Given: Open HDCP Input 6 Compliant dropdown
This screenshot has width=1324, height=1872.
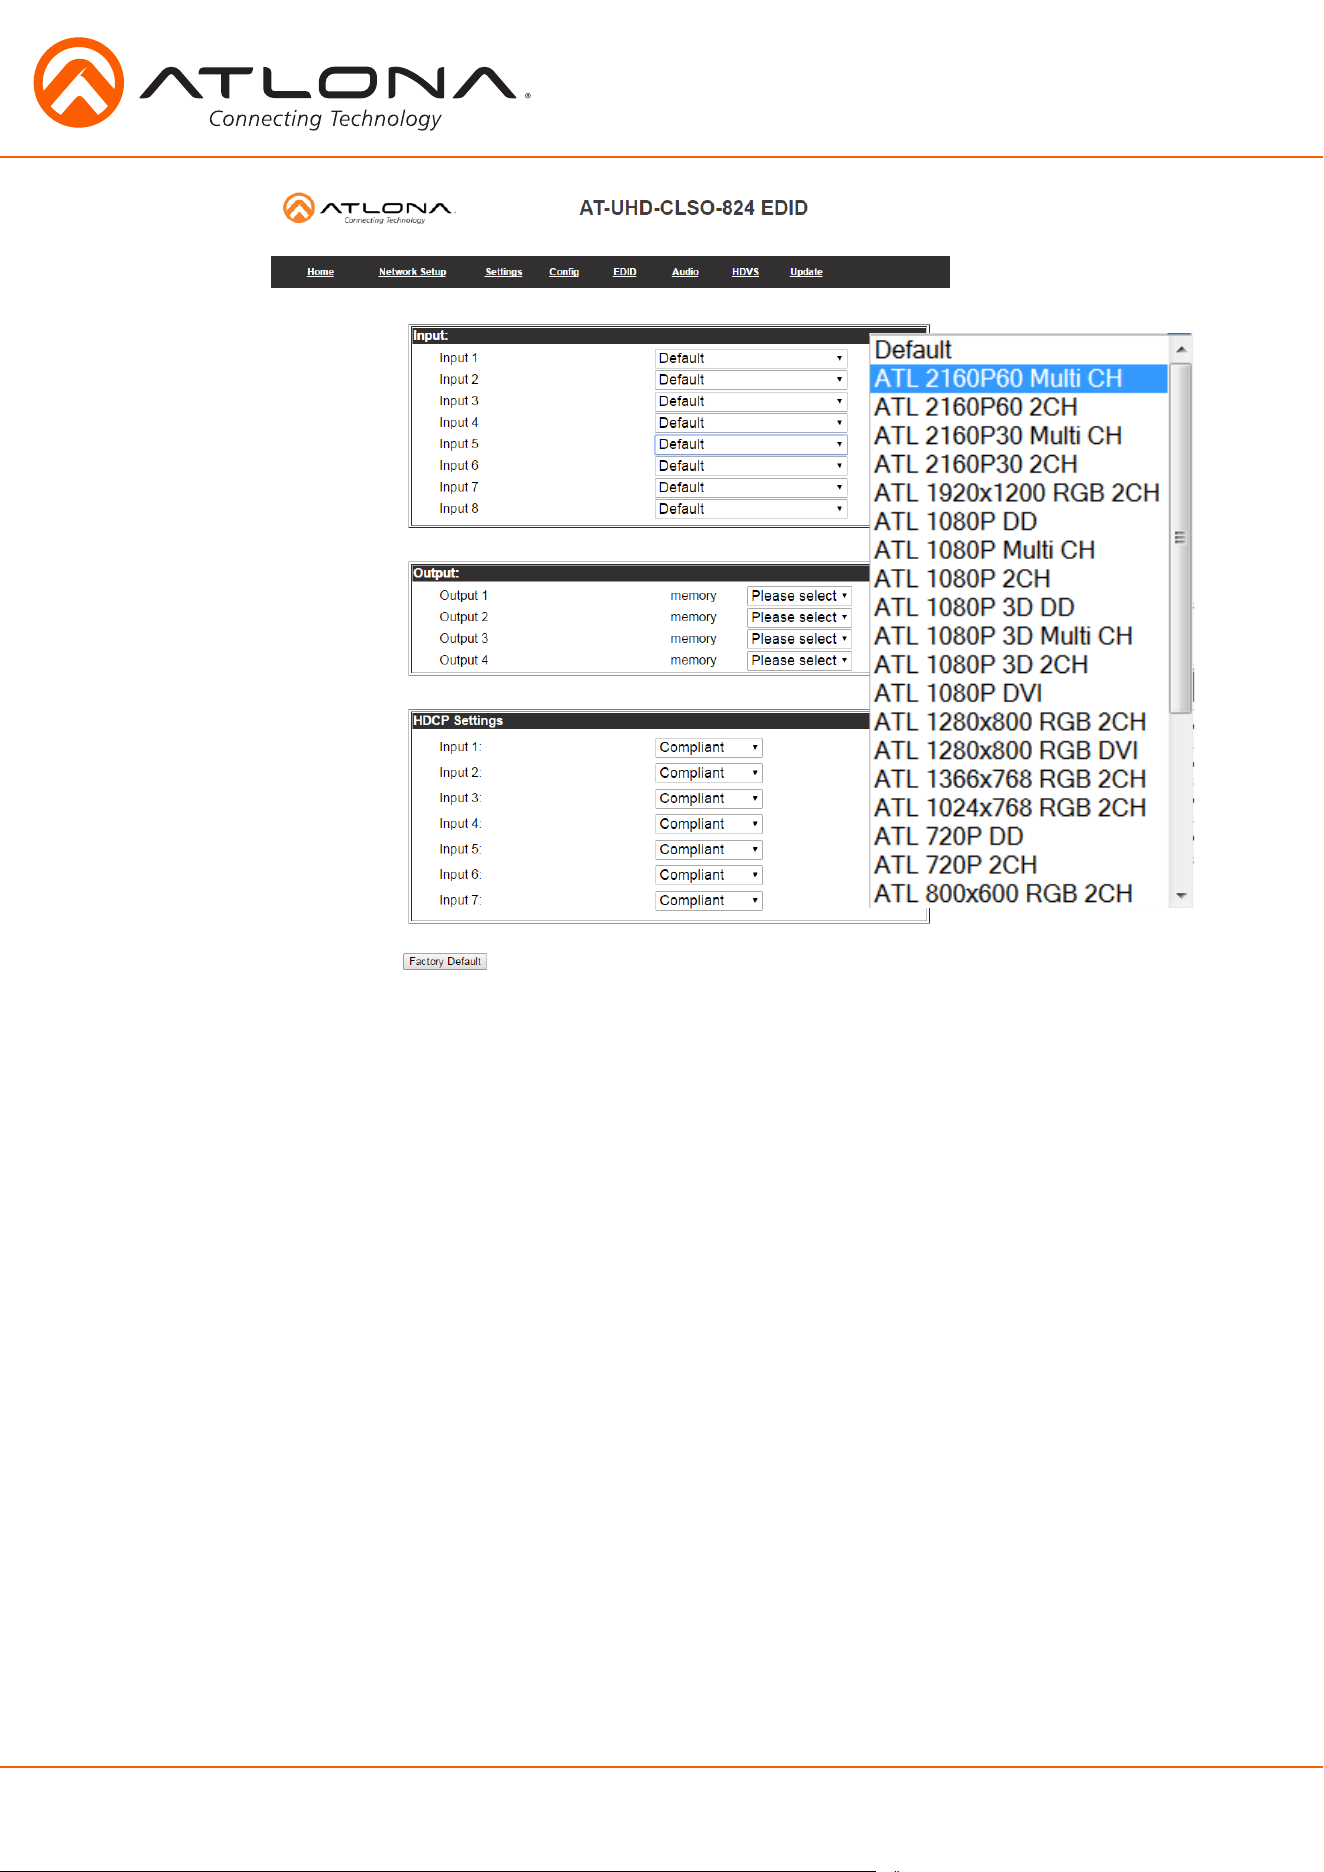Looking at the screenshot, I should (x=709, y=875).
